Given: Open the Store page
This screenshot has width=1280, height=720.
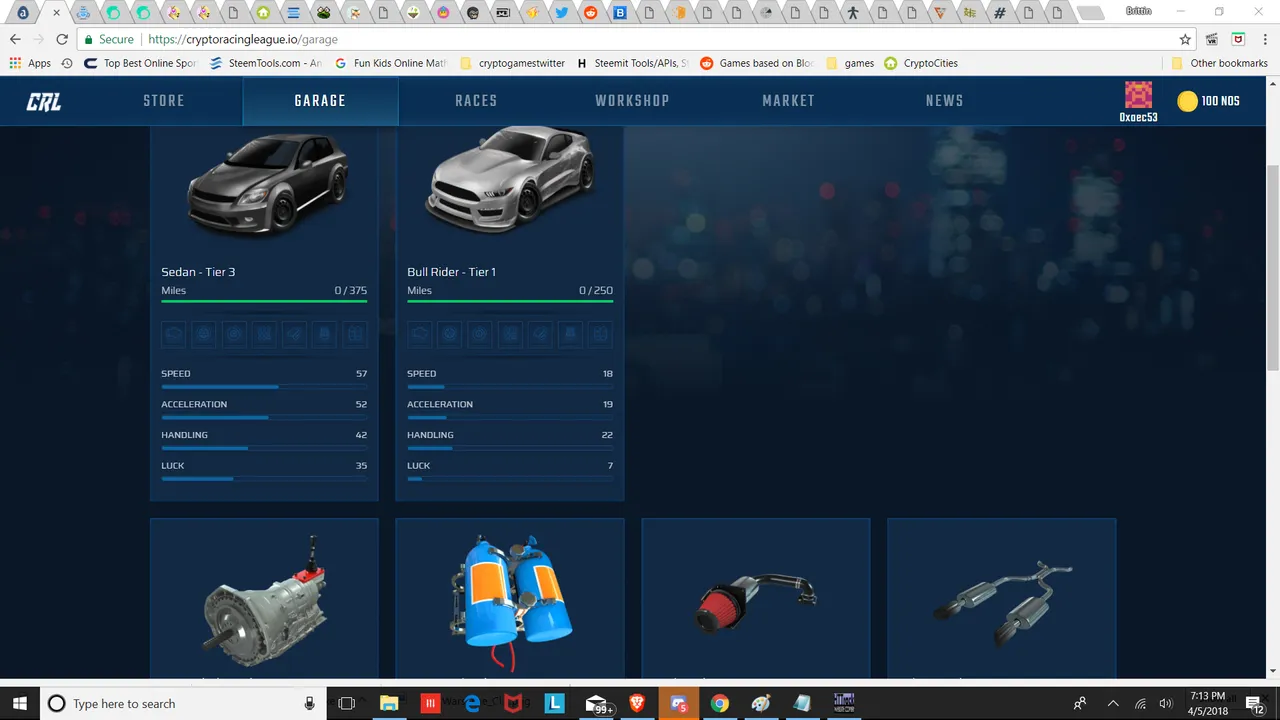Looking at the screenshot, I should pyautogui.click(x=164, y=101).
